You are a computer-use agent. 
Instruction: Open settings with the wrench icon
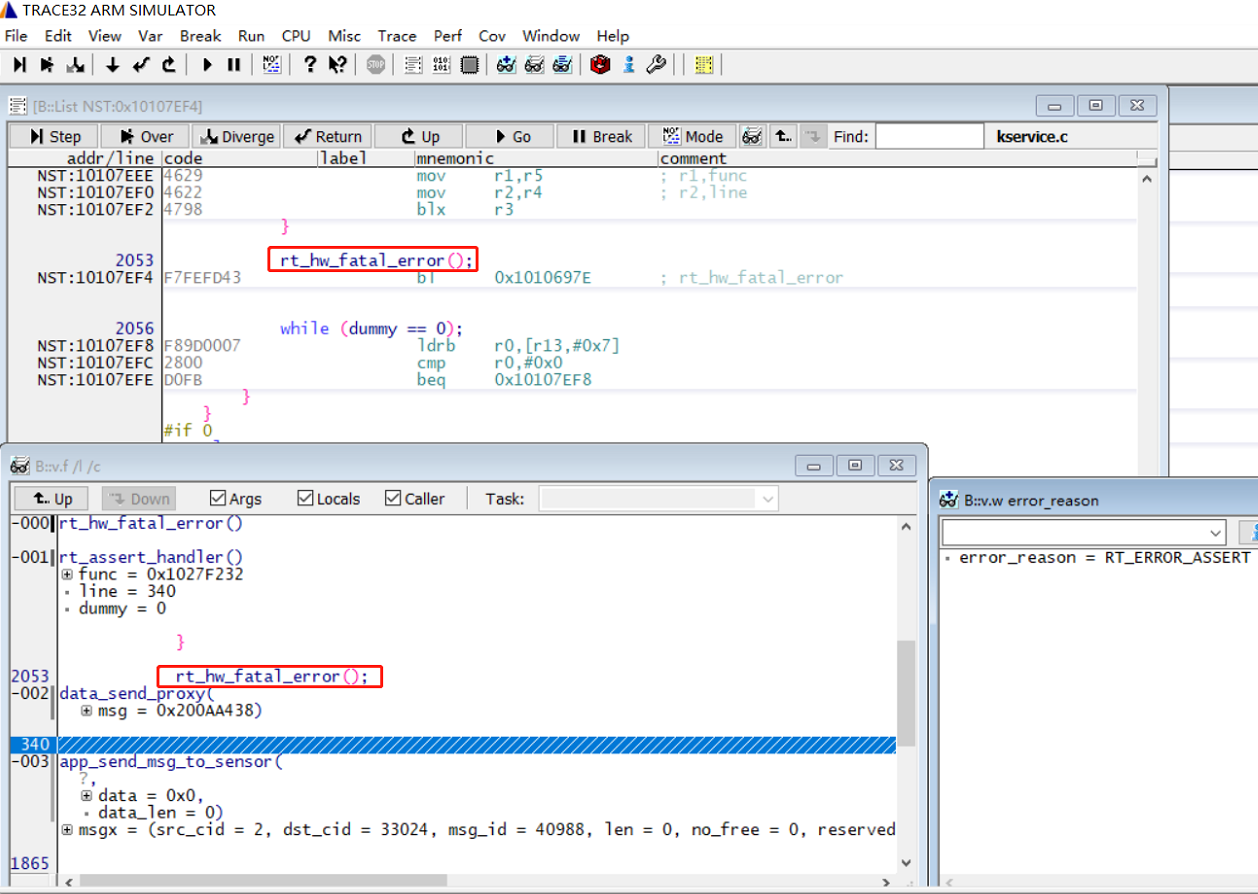click(x=656, y=65)
